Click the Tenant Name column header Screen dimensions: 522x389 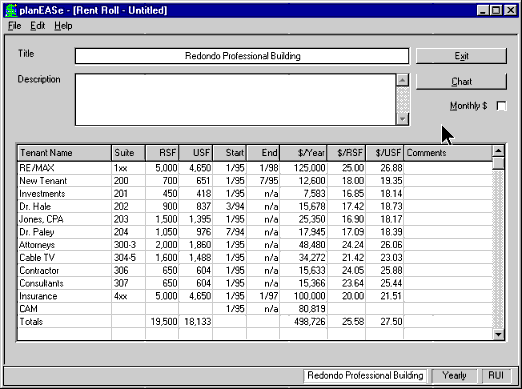64,153
